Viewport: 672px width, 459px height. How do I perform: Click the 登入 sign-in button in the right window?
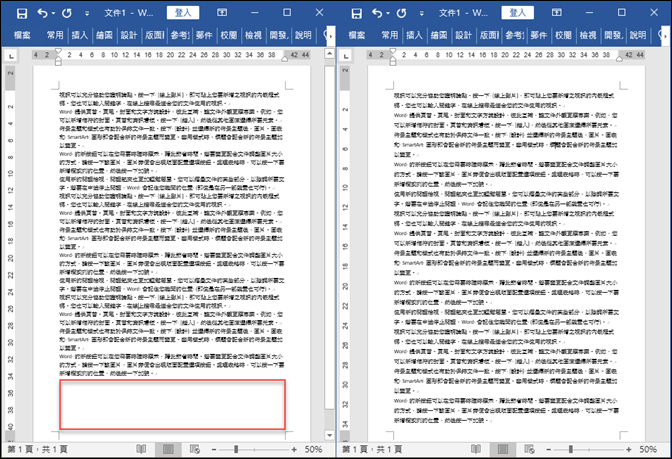click(x=518, y=13)
